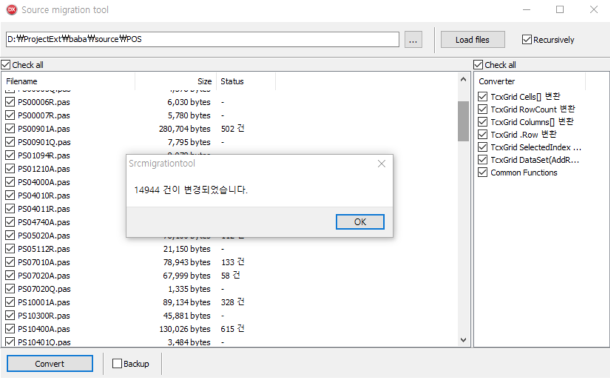Click the Convert button

pos(50,364)
